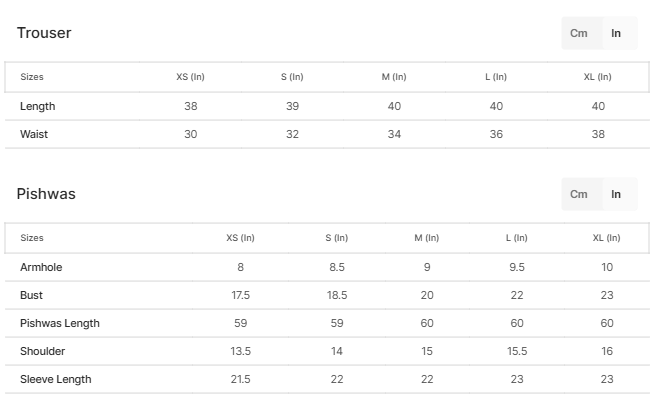Click the Trouser Length row label

coord(38,106)
